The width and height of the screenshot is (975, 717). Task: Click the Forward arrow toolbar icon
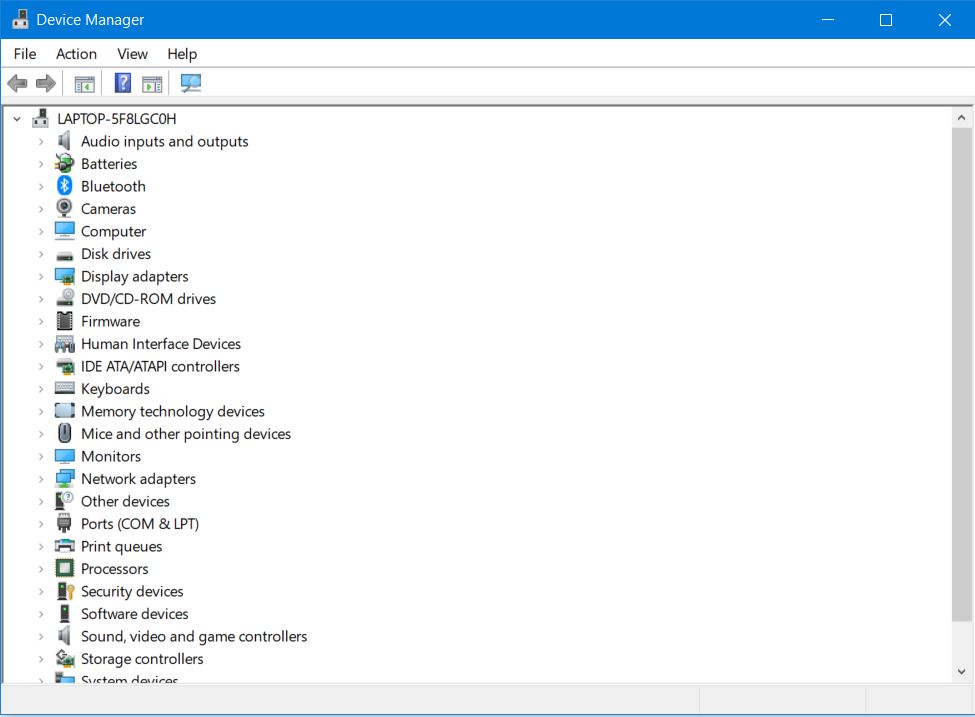[x=45, y=83]
